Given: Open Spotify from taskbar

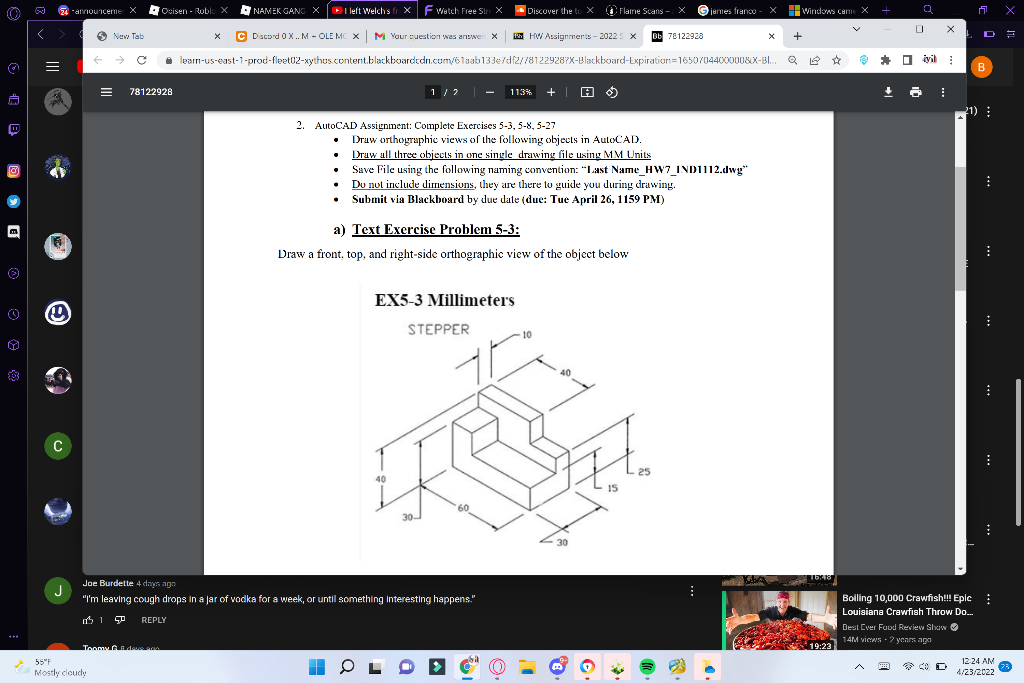Looking at the screenshot, I should point(647,667).
